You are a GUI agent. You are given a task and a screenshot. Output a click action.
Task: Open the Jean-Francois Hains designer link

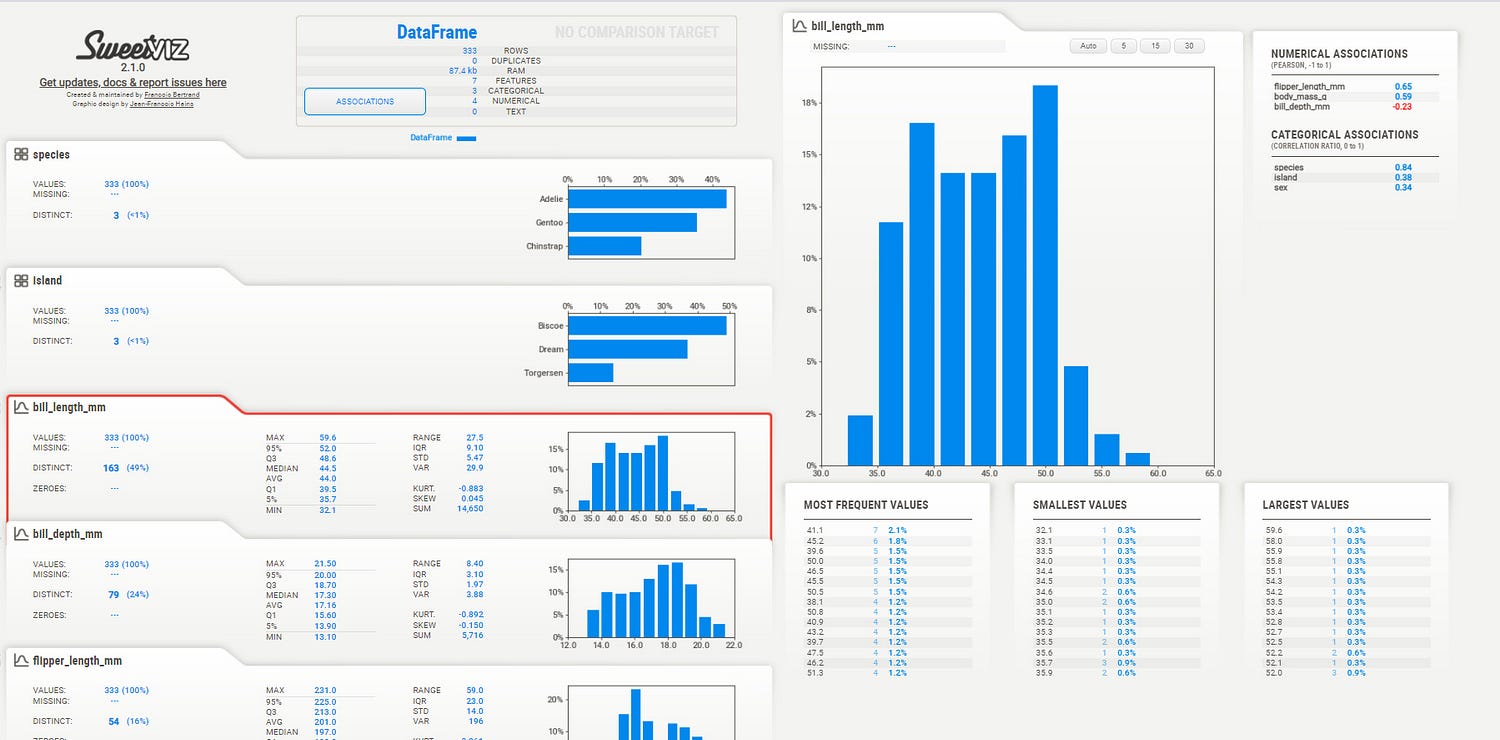tap(162, 104)
